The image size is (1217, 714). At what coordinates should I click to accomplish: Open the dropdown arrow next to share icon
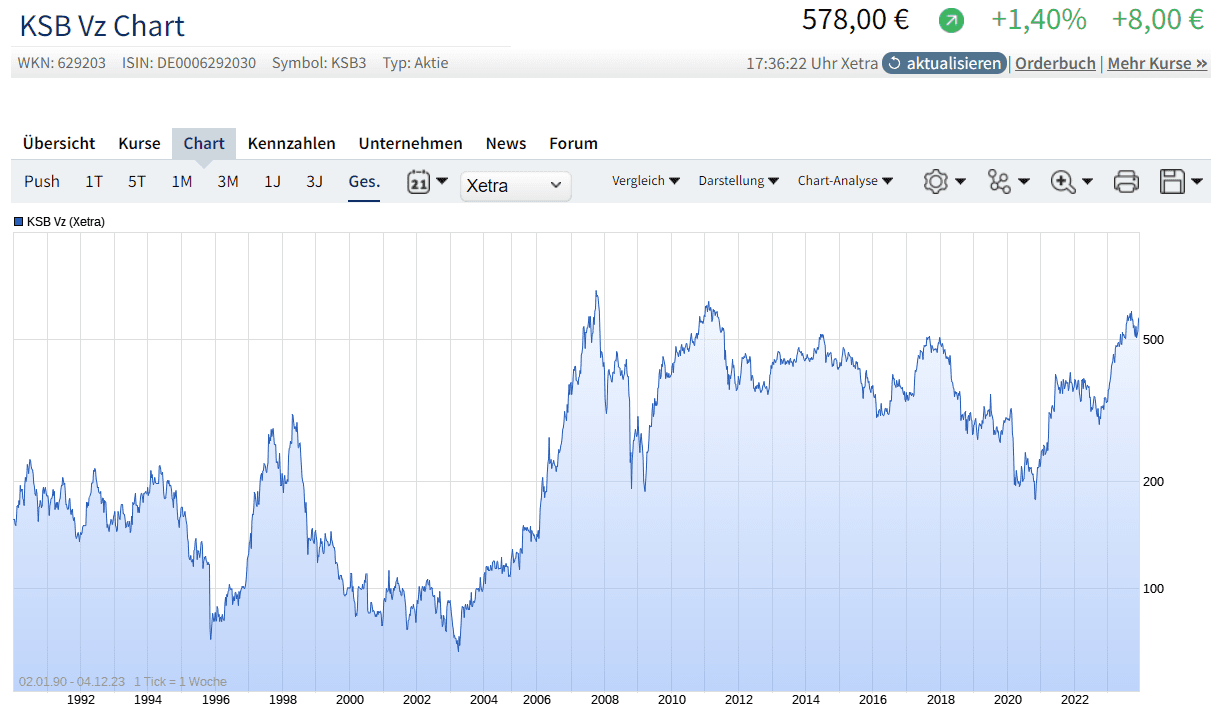click(1024, 182)
